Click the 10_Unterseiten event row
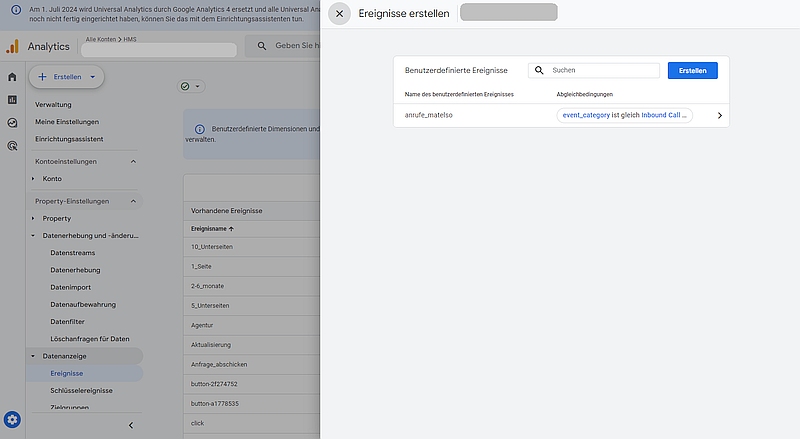Screen dimensions: 800x439 [x=252, y=247]
